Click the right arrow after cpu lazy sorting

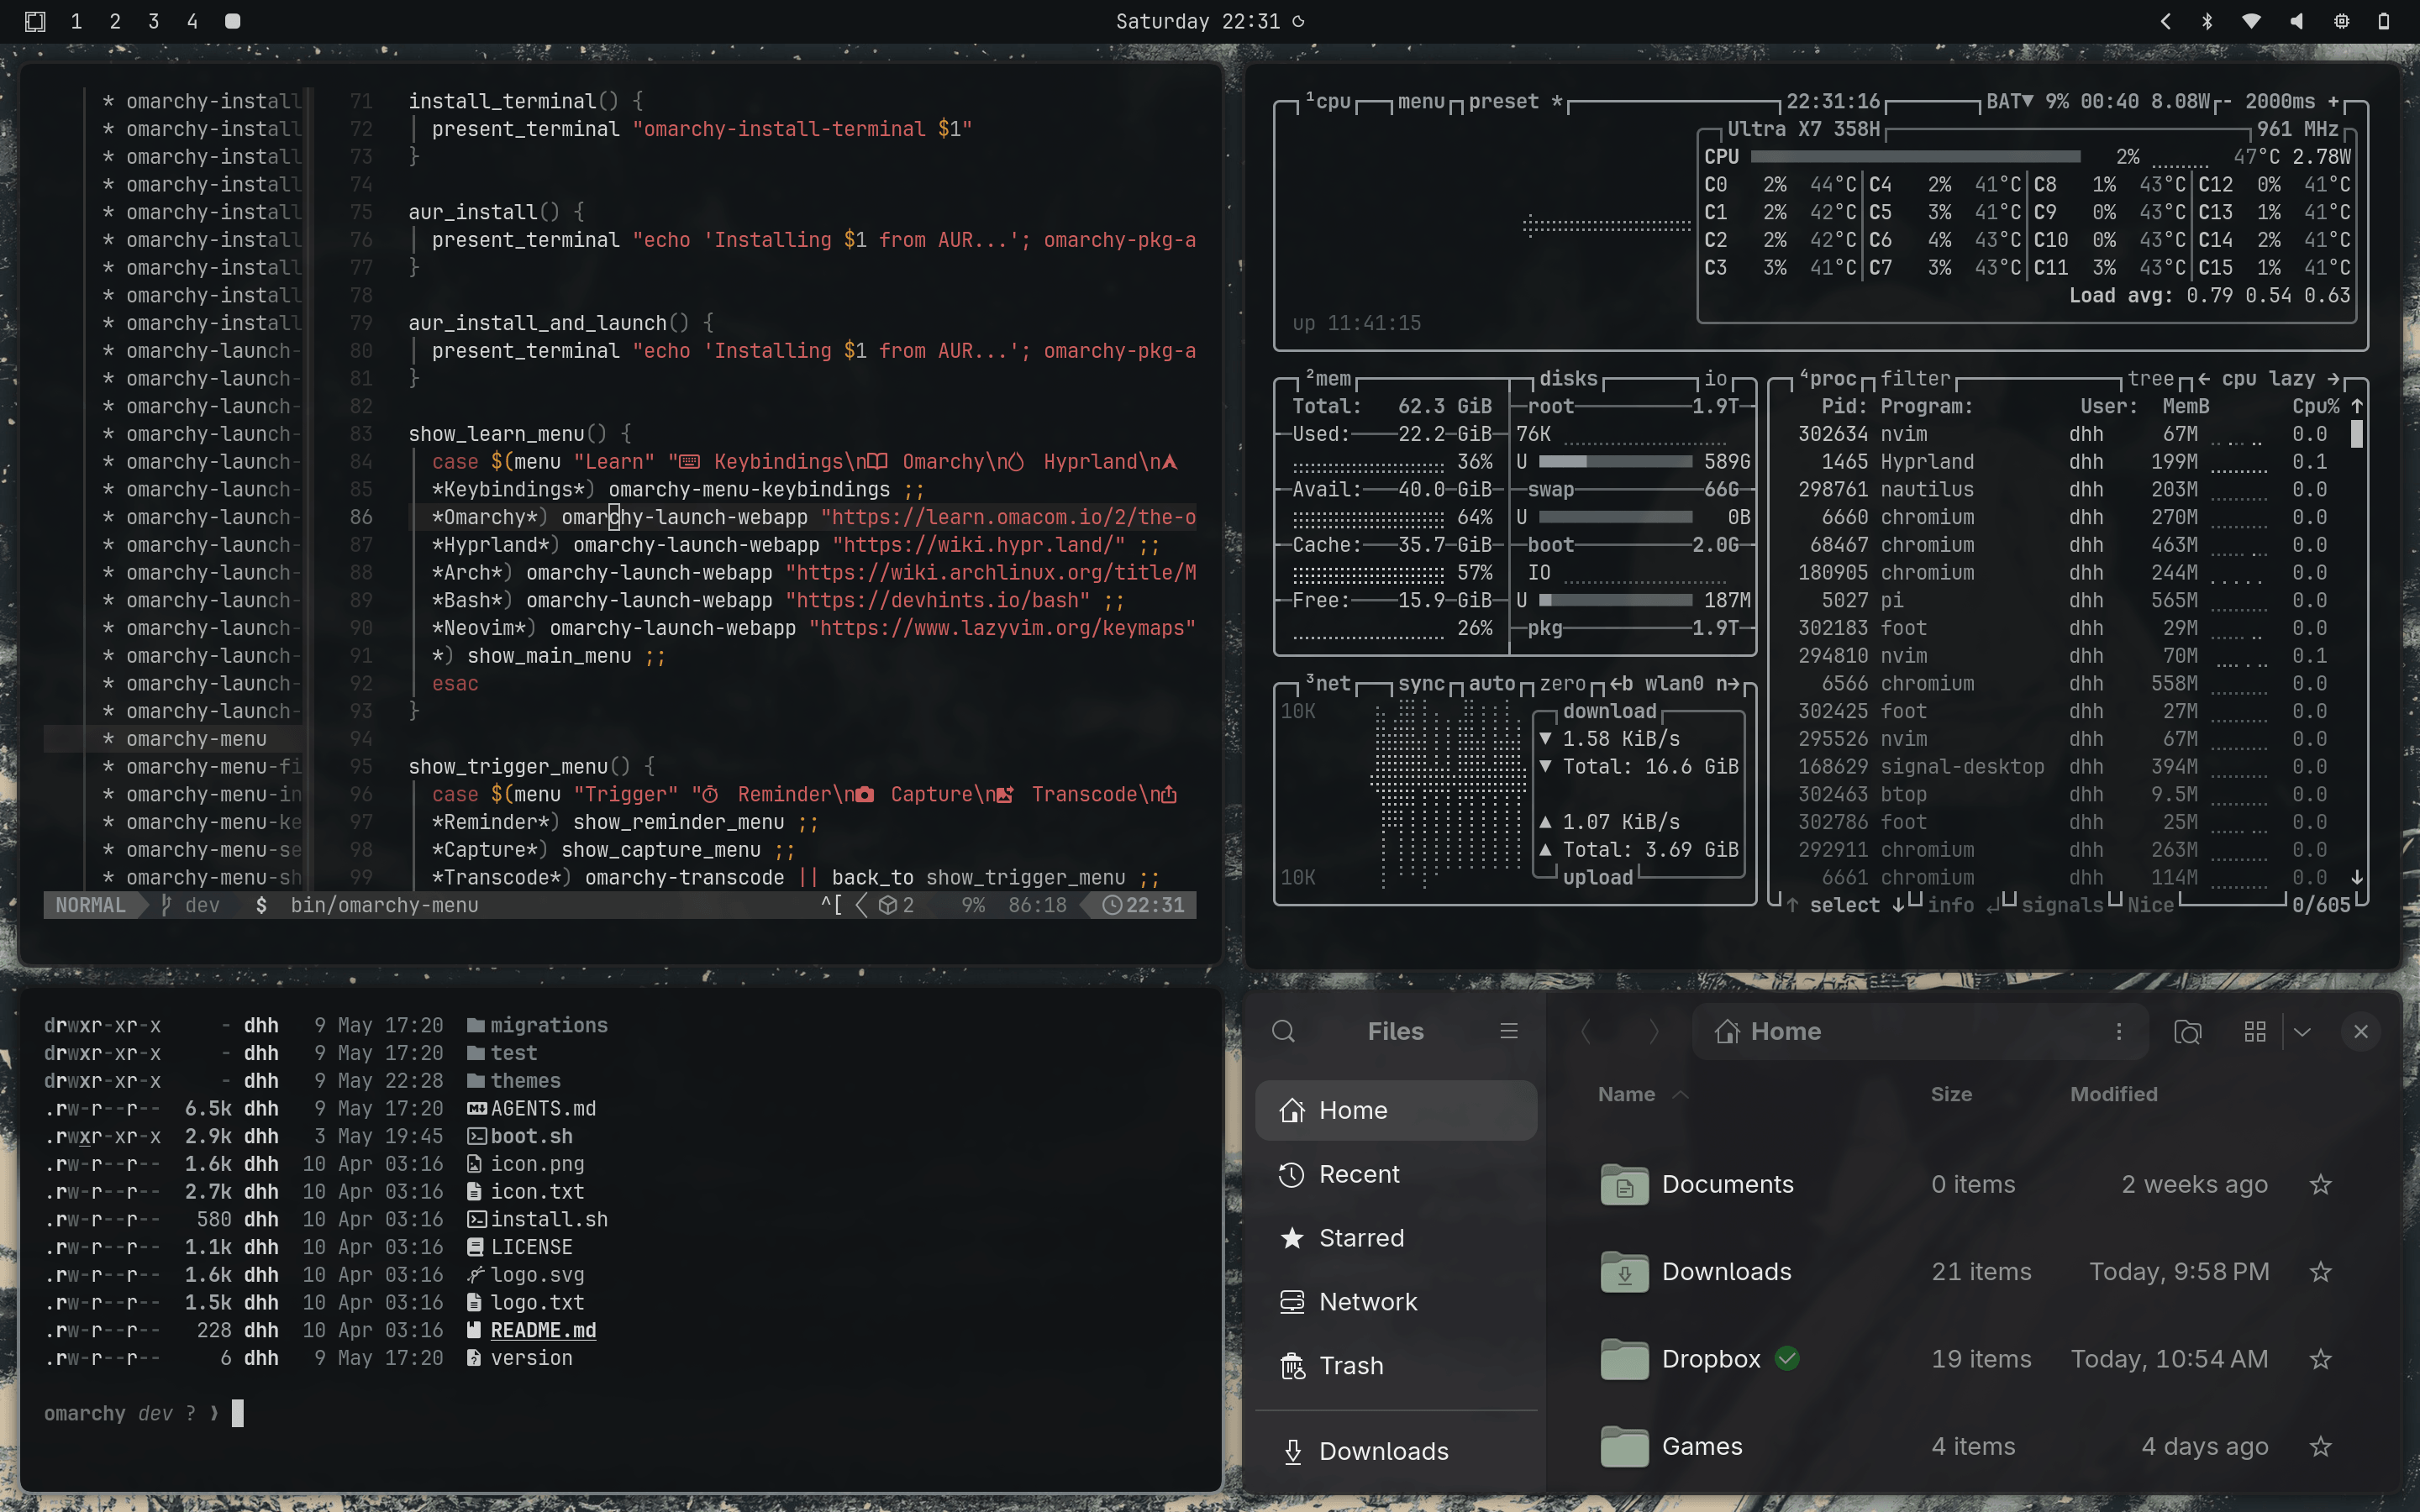(x=2333, y=379)
